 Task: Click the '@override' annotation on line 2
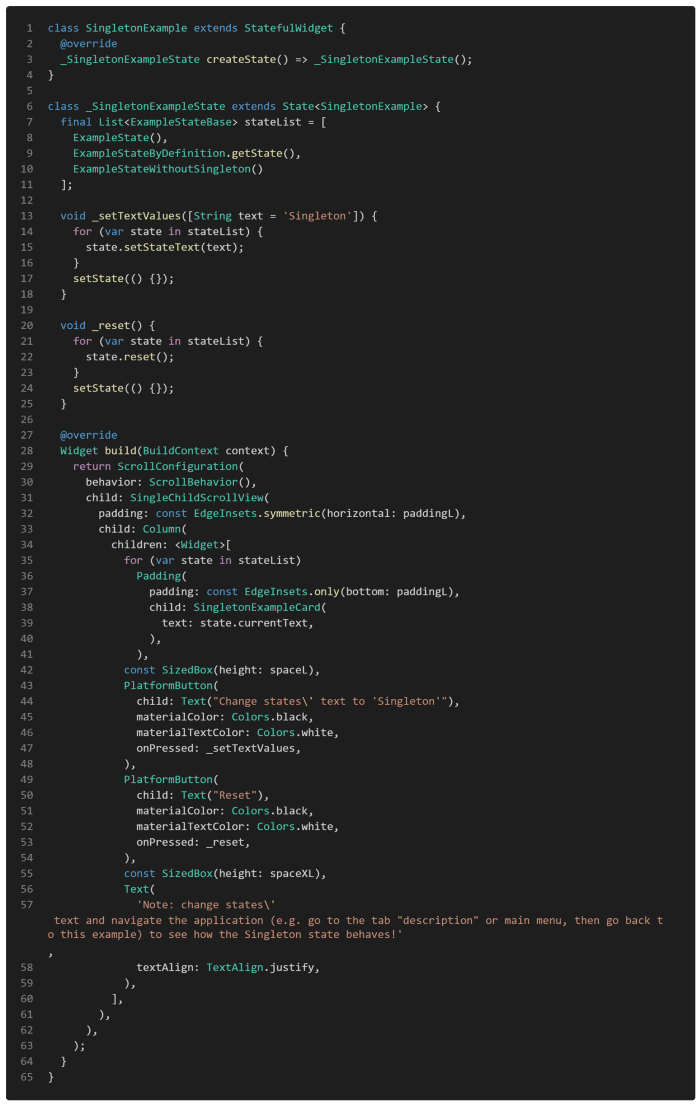click(x=89, y=44)
